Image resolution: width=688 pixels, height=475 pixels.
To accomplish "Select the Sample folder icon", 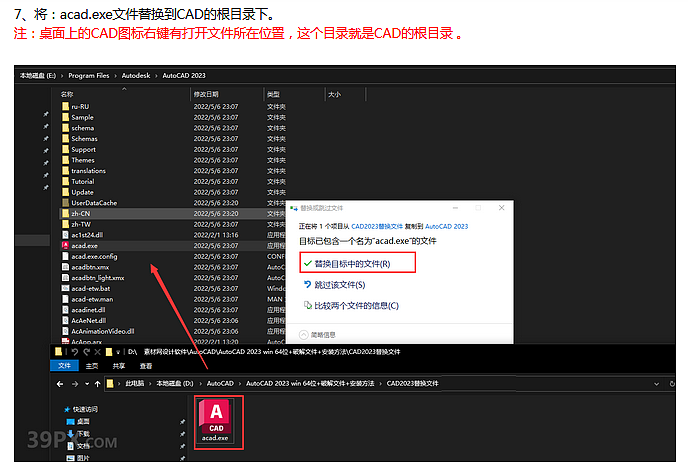I will pos(65,117).
